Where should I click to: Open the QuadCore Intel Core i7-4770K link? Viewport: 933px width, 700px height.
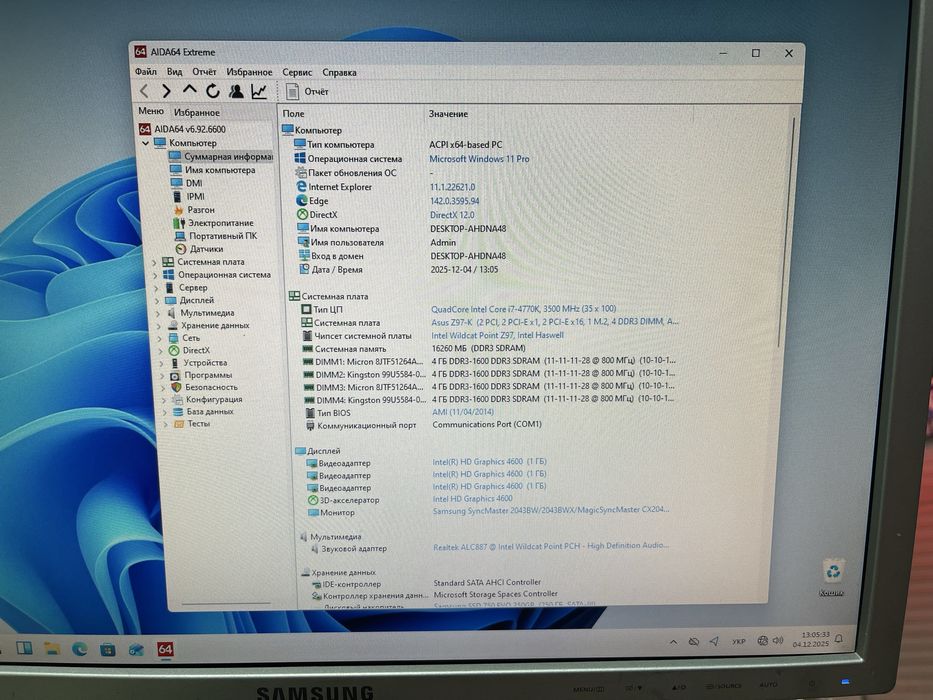524,309
